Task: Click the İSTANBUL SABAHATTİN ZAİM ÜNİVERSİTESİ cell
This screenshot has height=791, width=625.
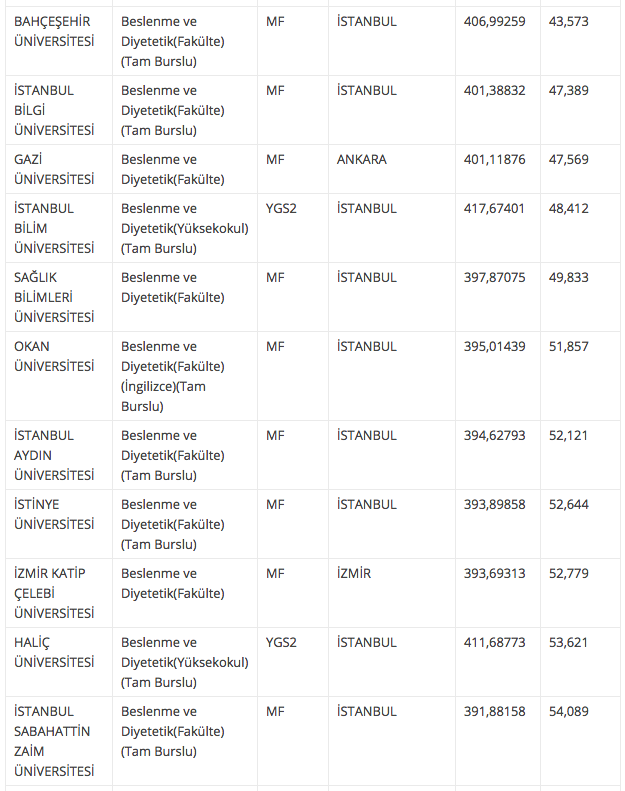Action: coord(55,741)
